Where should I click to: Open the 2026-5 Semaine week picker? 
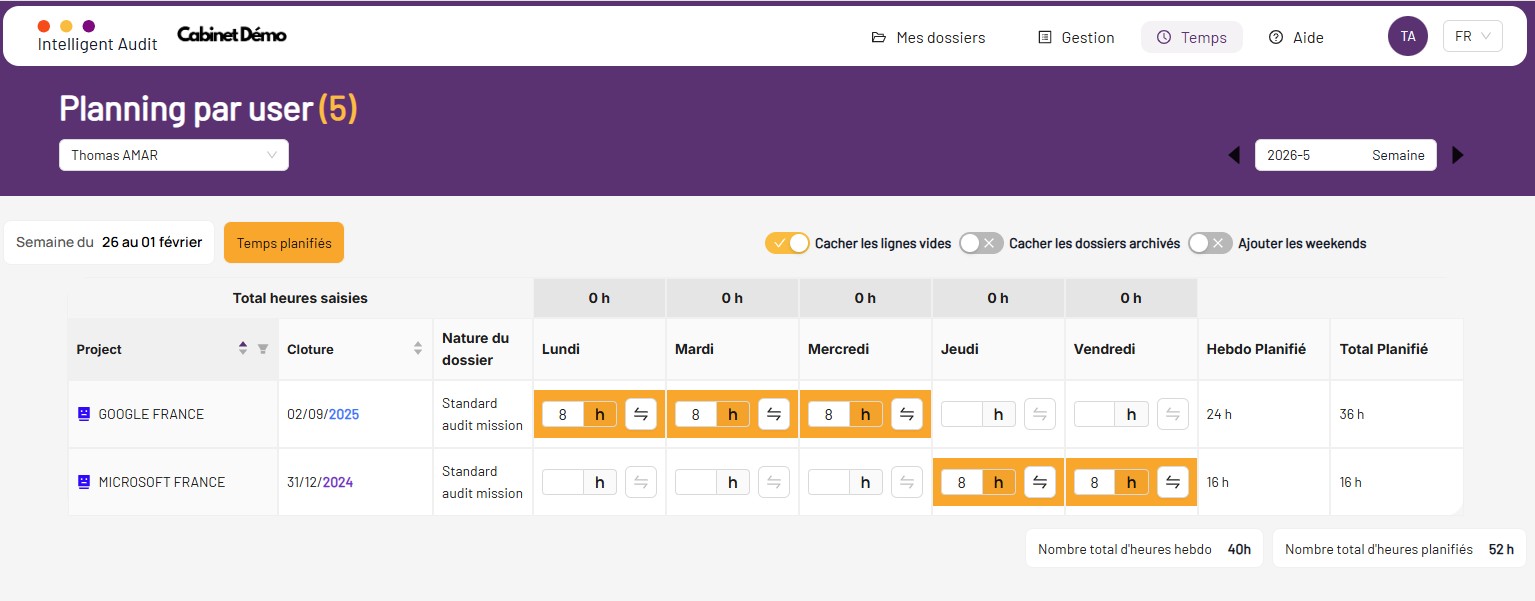pos(1345,155)
